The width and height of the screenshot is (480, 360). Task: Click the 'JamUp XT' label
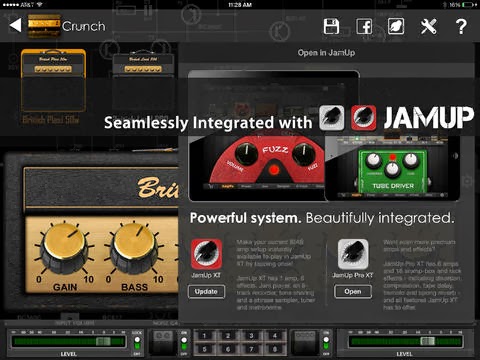point(206,275)
